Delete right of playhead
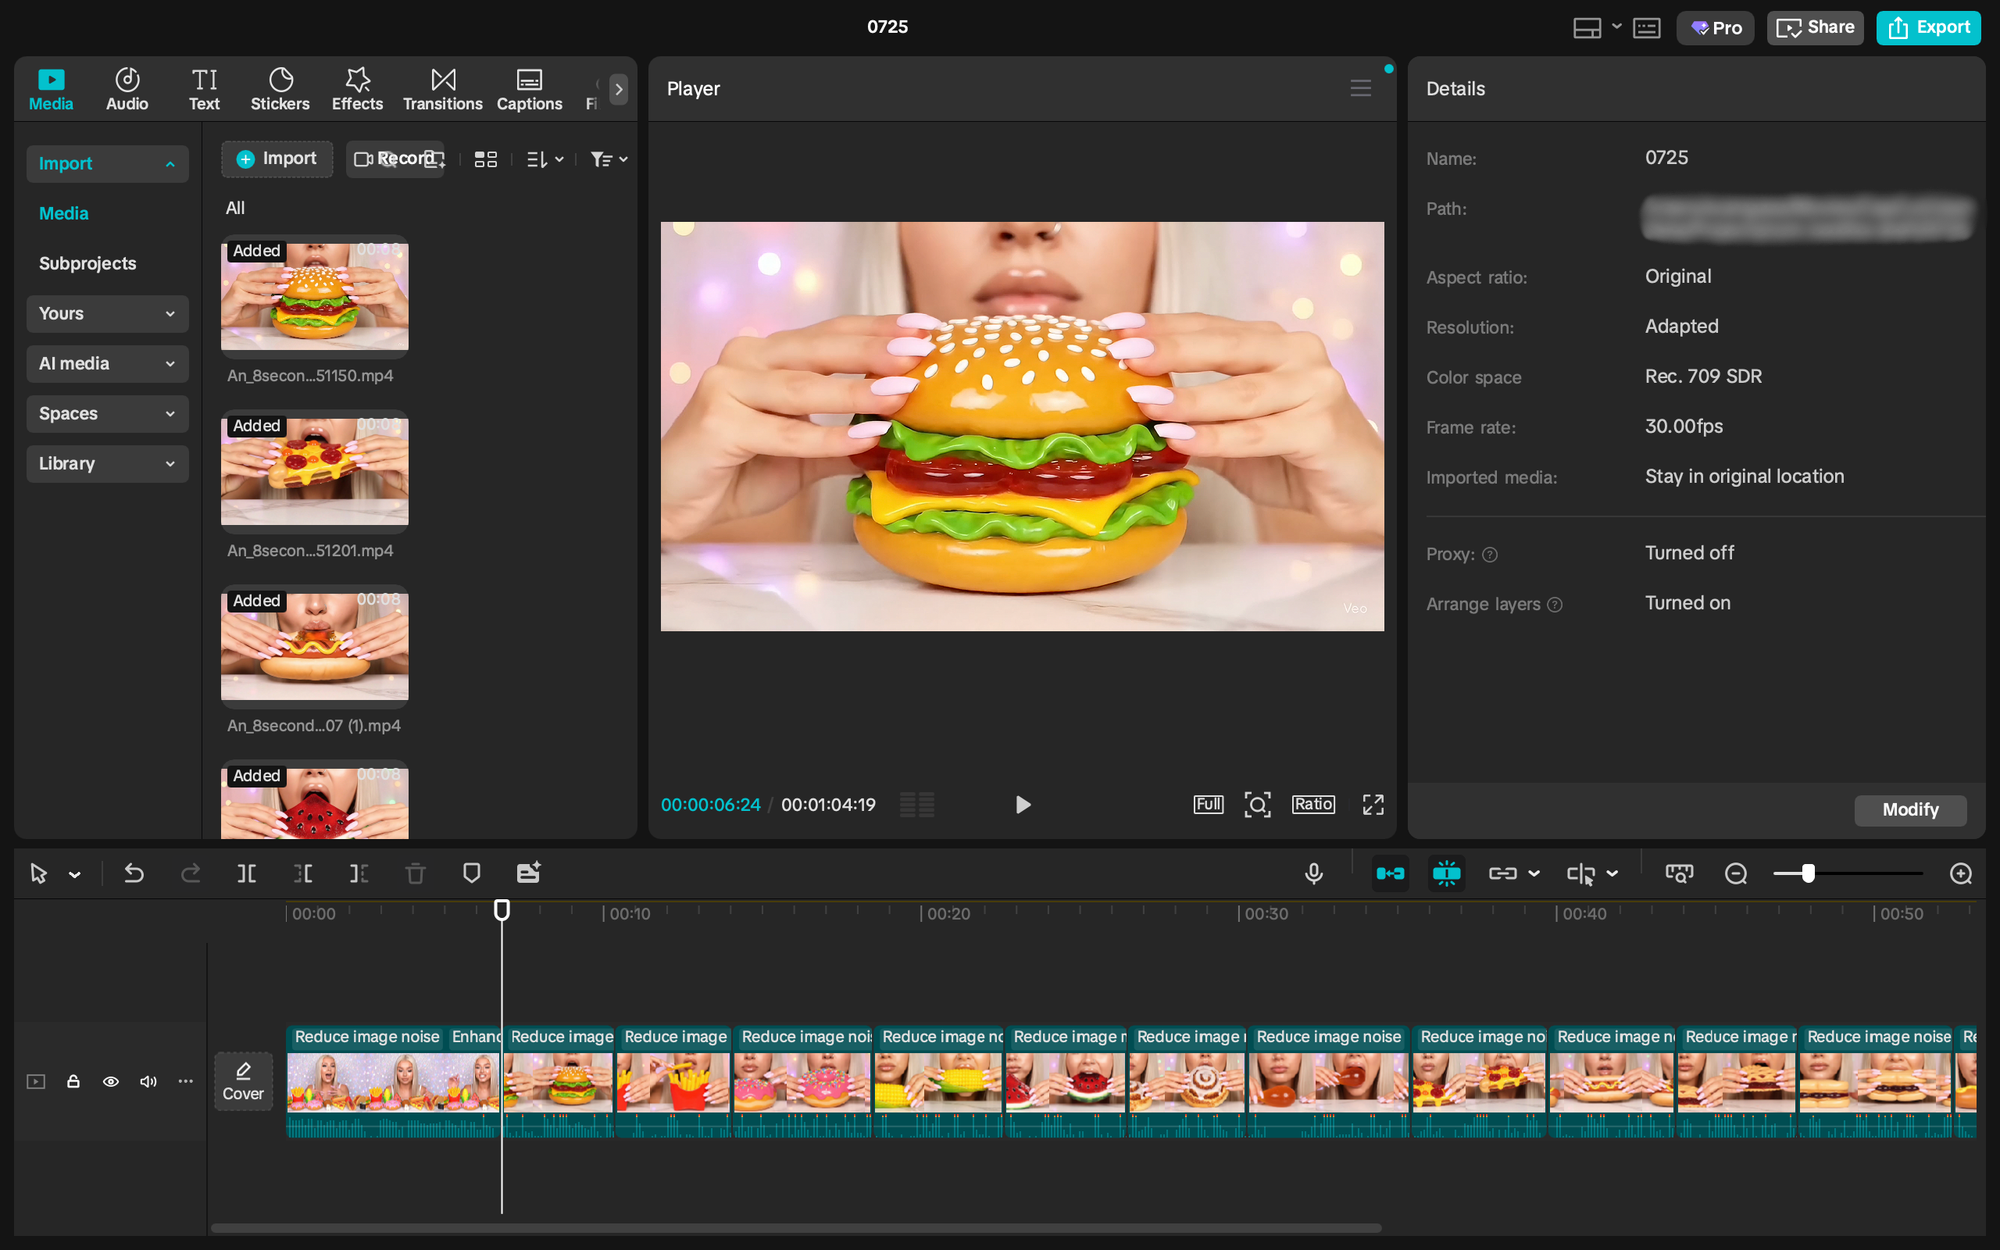 pos(359,874)
